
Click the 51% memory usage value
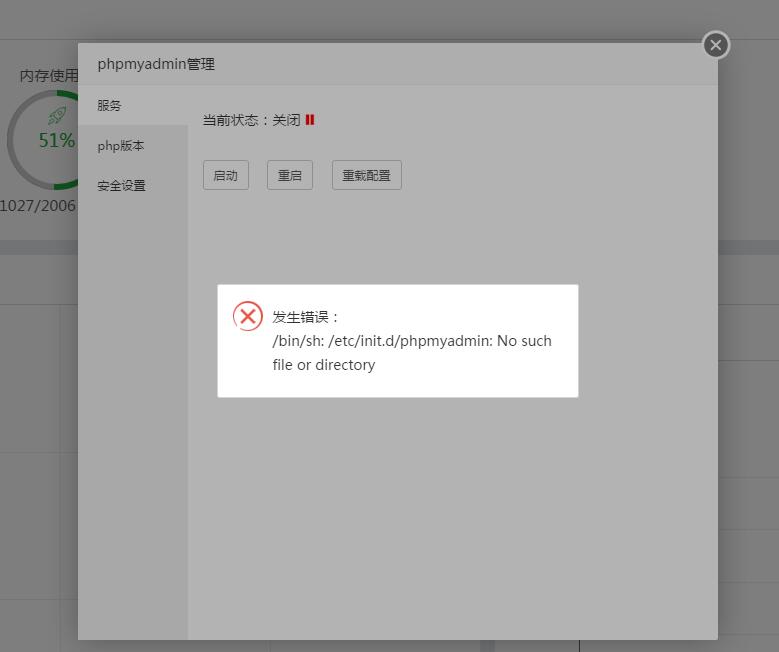[x=57, y=140]
